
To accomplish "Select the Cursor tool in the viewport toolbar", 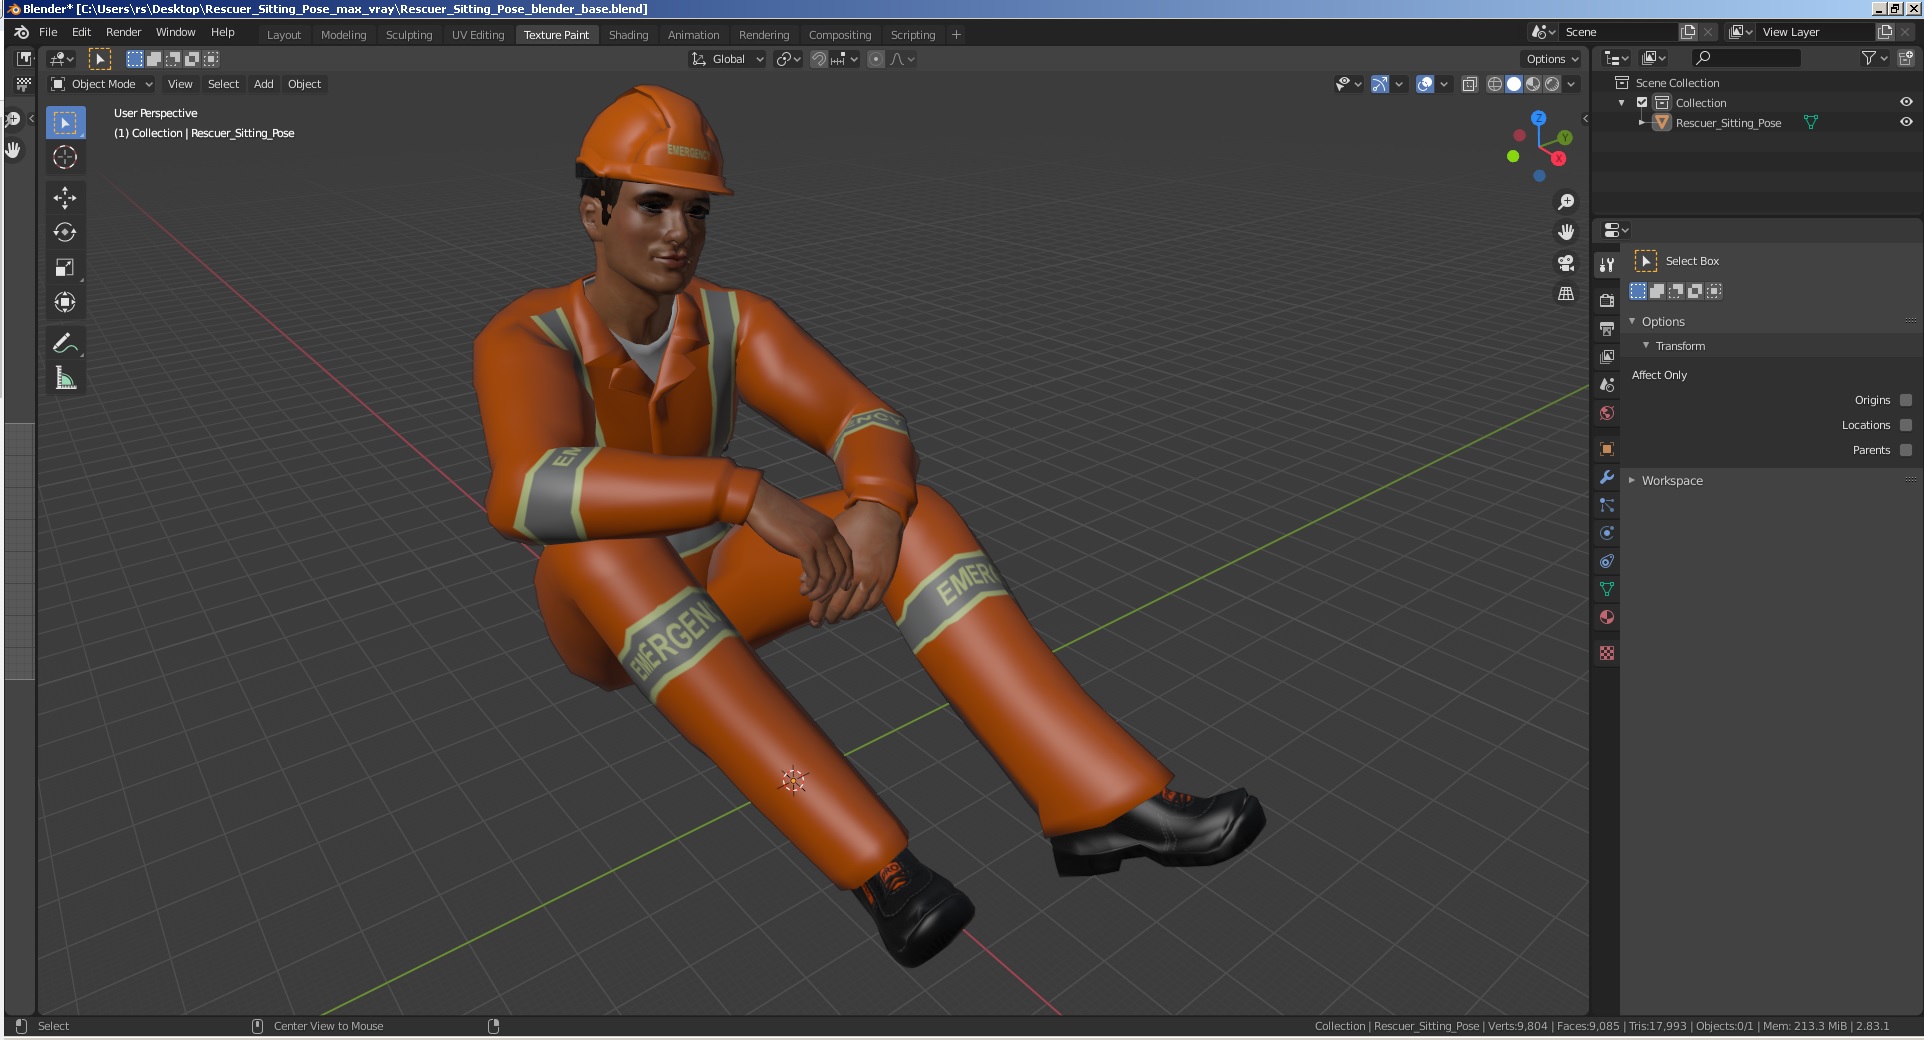I will point(65,157).
